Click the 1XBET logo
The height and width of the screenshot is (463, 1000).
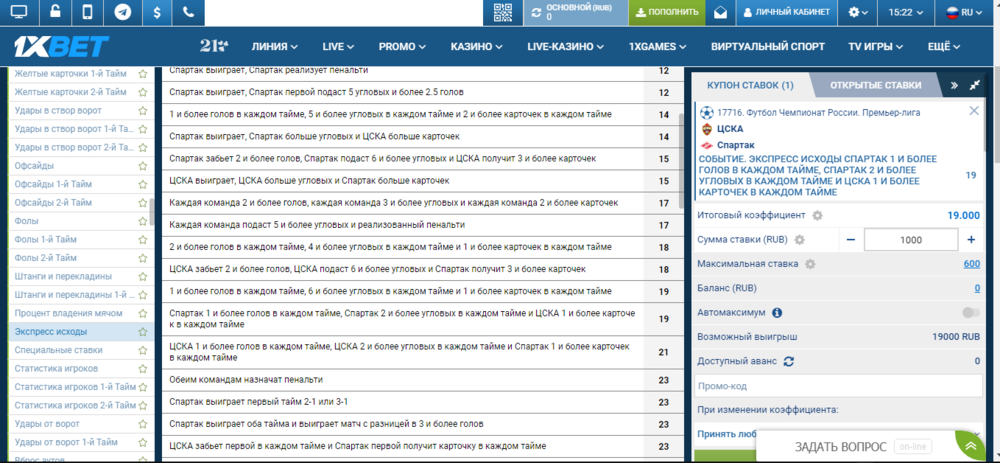pyautogui.click(x=62, y=46)
